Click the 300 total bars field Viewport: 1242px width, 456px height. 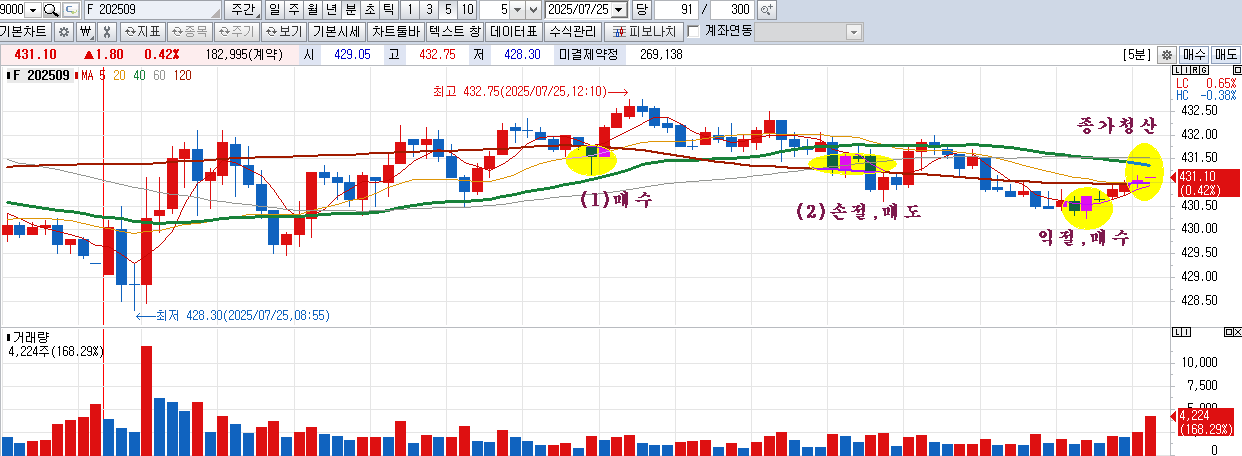734,10
